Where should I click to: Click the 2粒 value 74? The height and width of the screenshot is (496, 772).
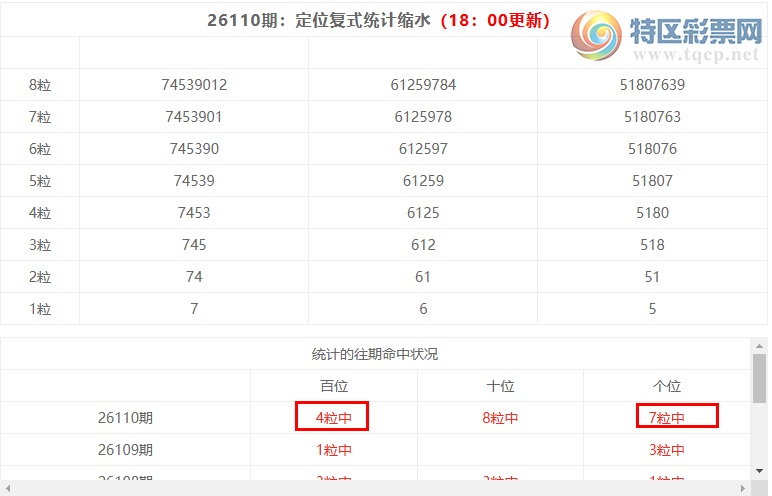pyautogui.click(x=194, y=277)
